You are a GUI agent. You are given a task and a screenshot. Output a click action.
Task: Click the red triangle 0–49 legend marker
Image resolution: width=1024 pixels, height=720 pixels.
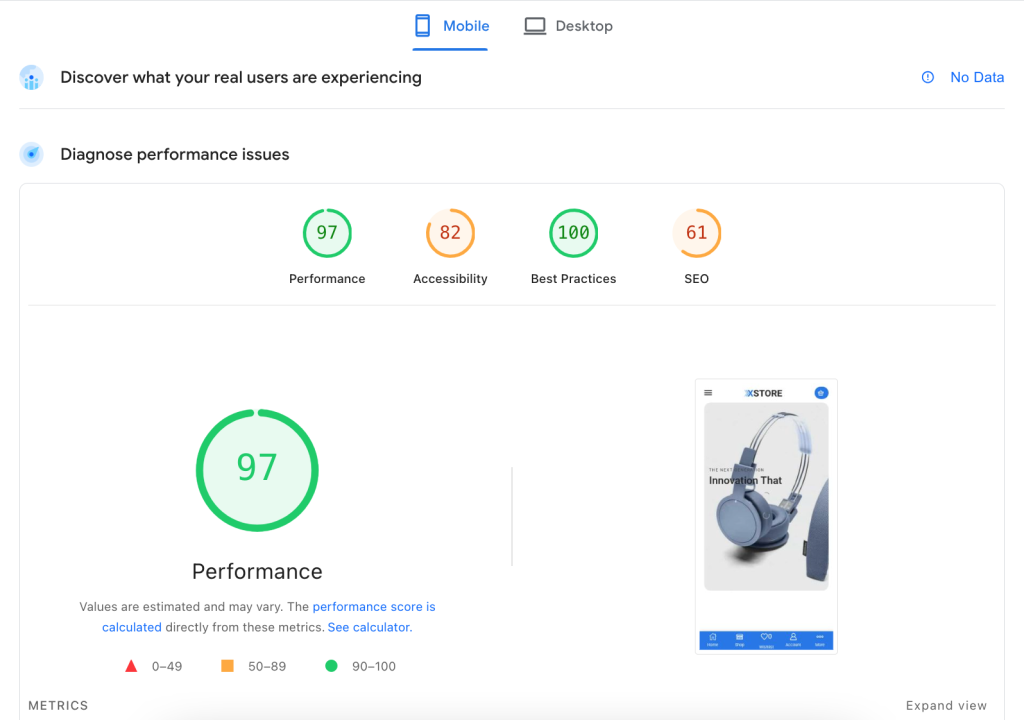pyautogui.click(x=131, y=666)
